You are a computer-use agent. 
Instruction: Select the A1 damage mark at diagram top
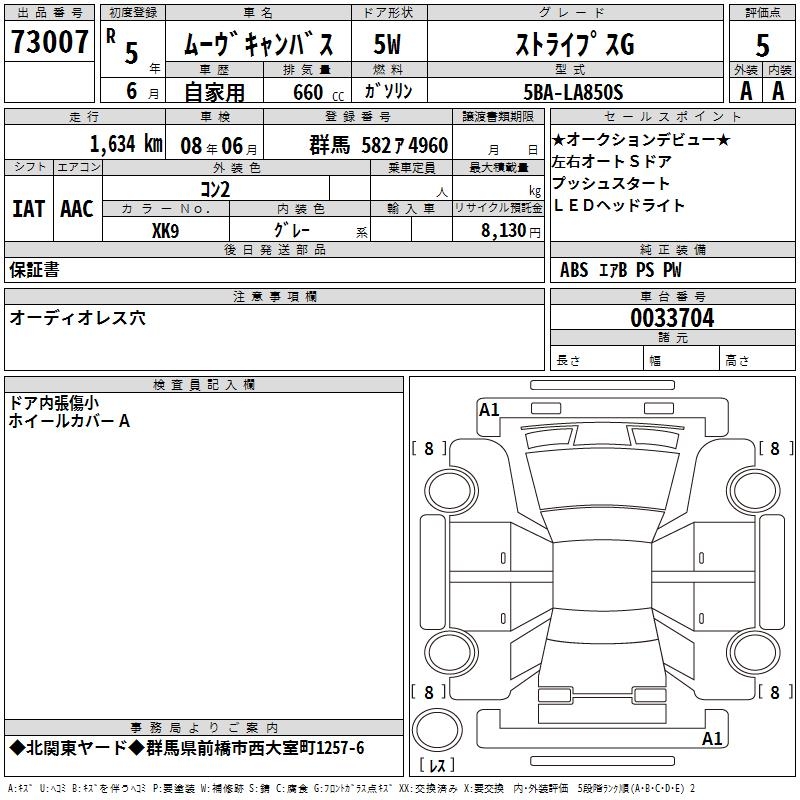coord(489,410)
